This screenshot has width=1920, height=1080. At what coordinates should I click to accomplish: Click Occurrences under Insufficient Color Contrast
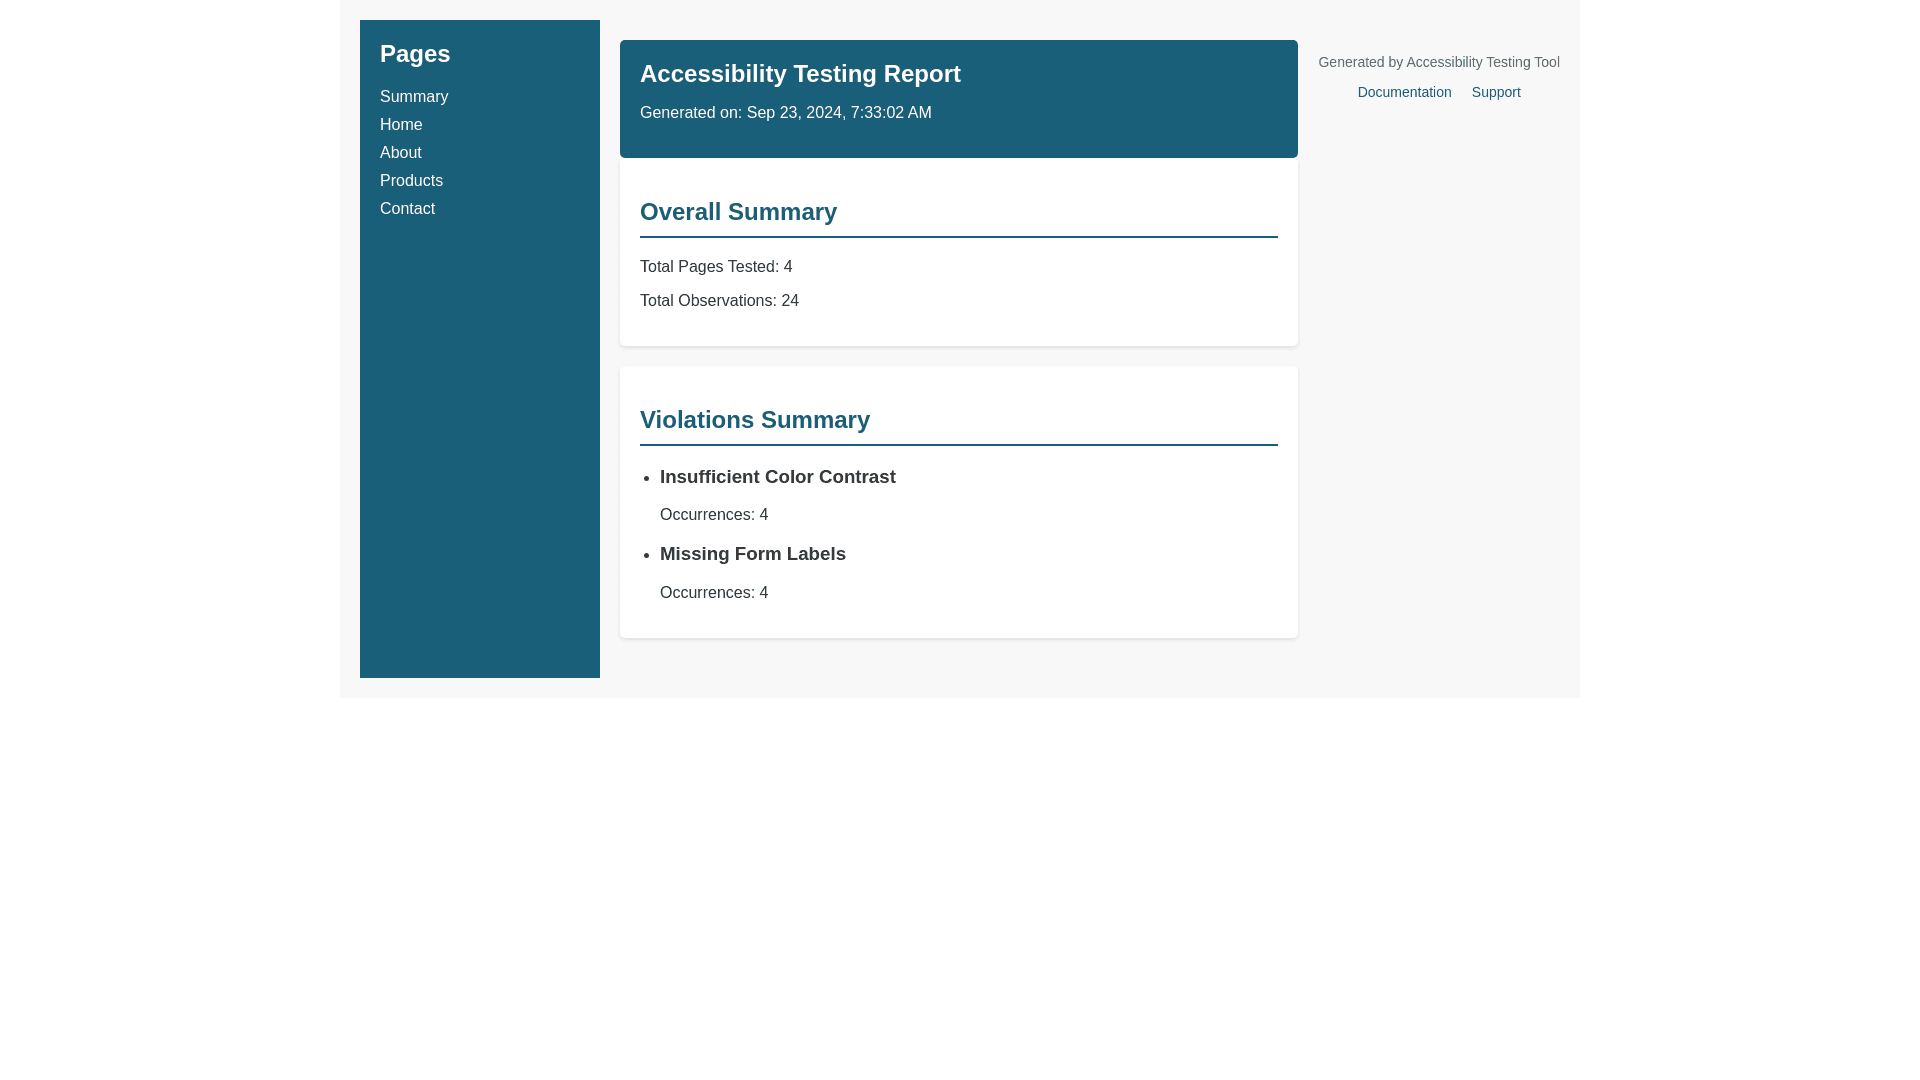click(x=713, y=515)
